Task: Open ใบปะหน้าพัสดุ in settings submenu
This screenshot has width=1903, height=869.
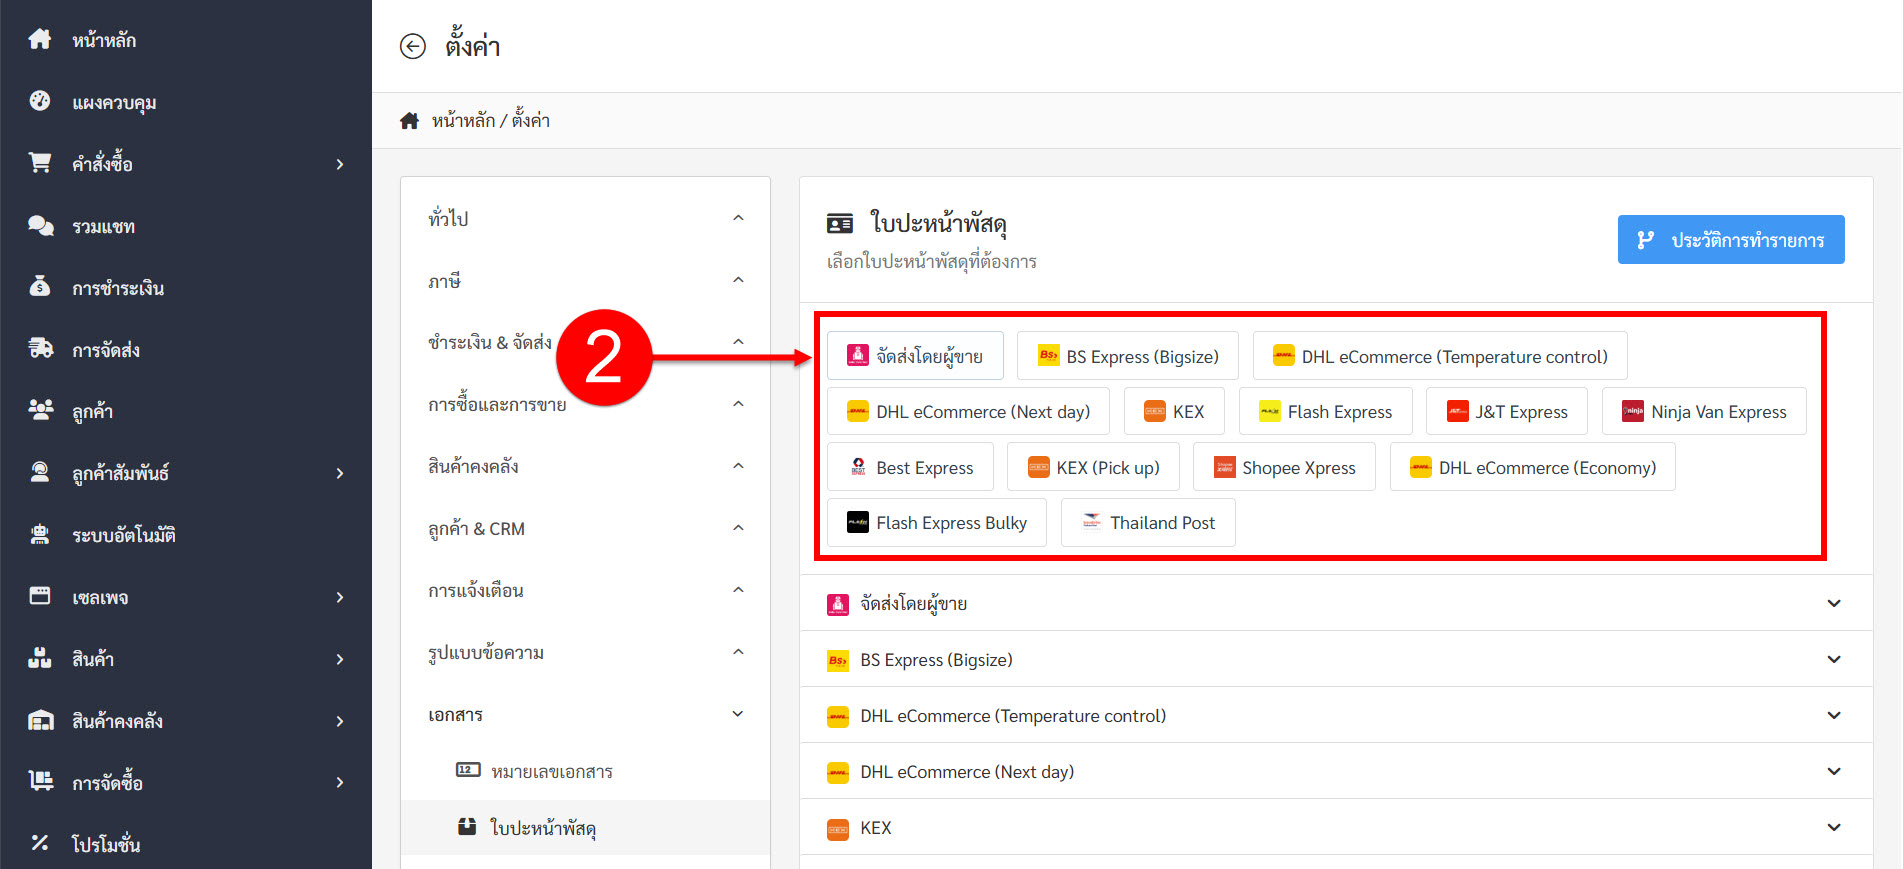Action: [586, 827]
